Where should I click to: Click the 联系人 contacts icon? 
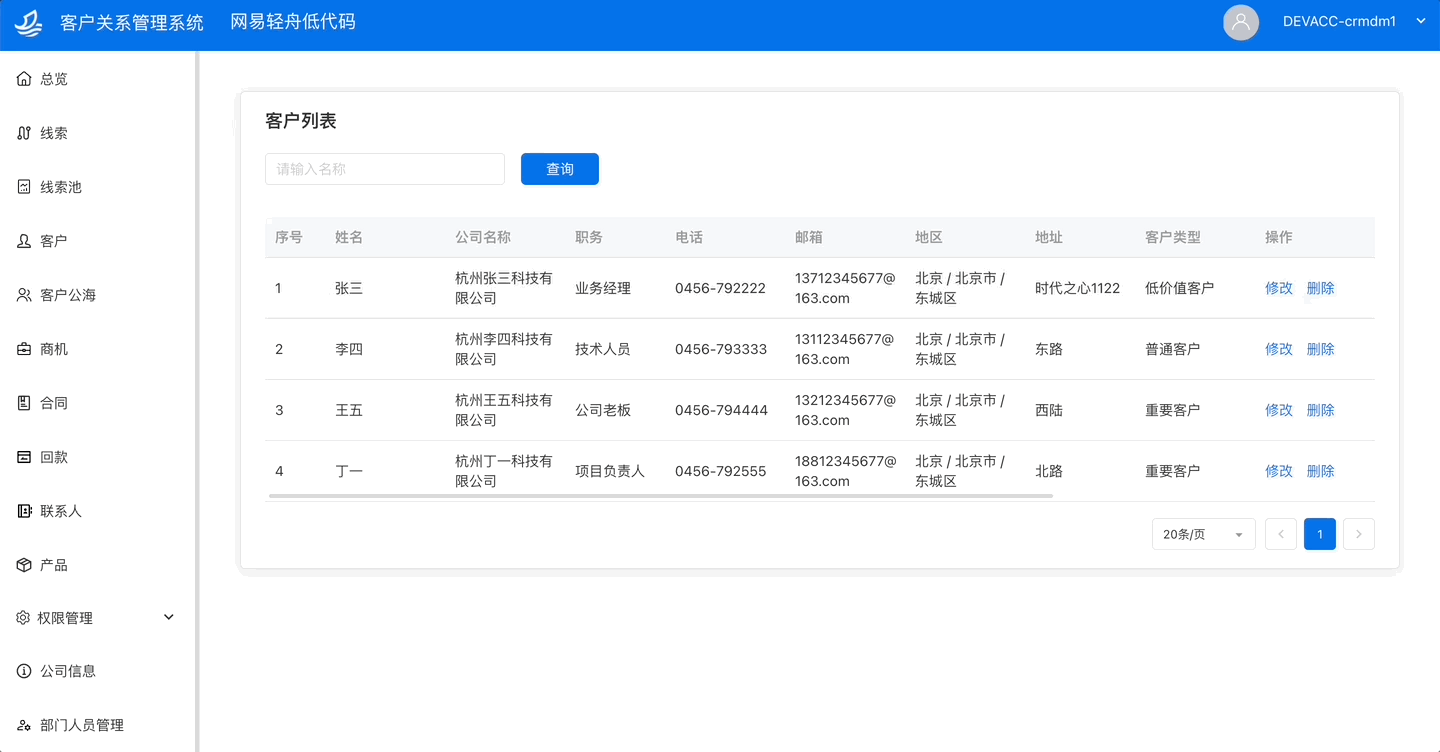[24, 511]
